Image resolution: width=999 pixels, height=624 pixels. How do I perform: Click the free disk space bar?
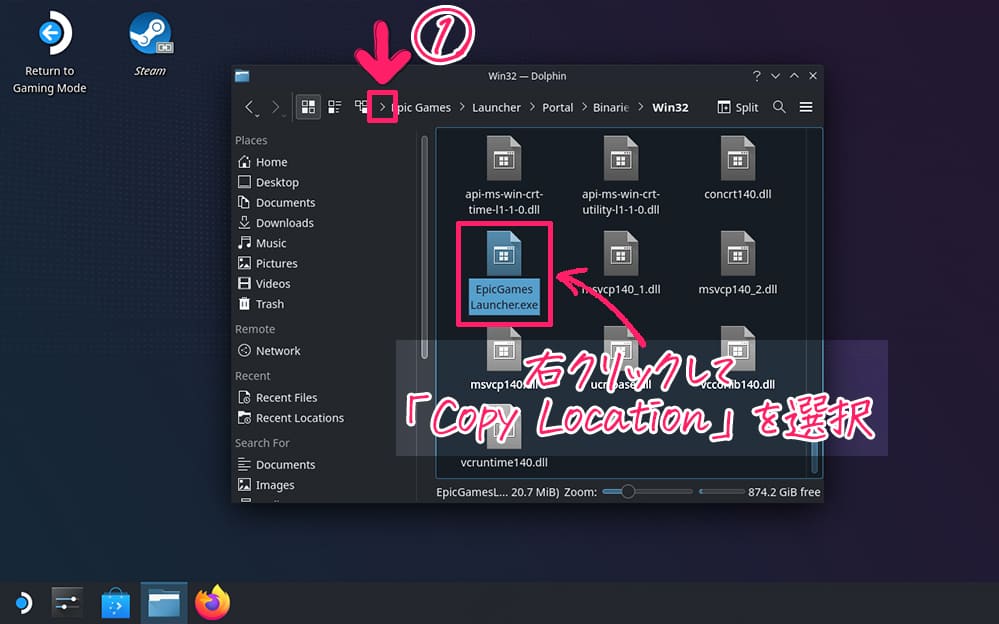point(721,492)
